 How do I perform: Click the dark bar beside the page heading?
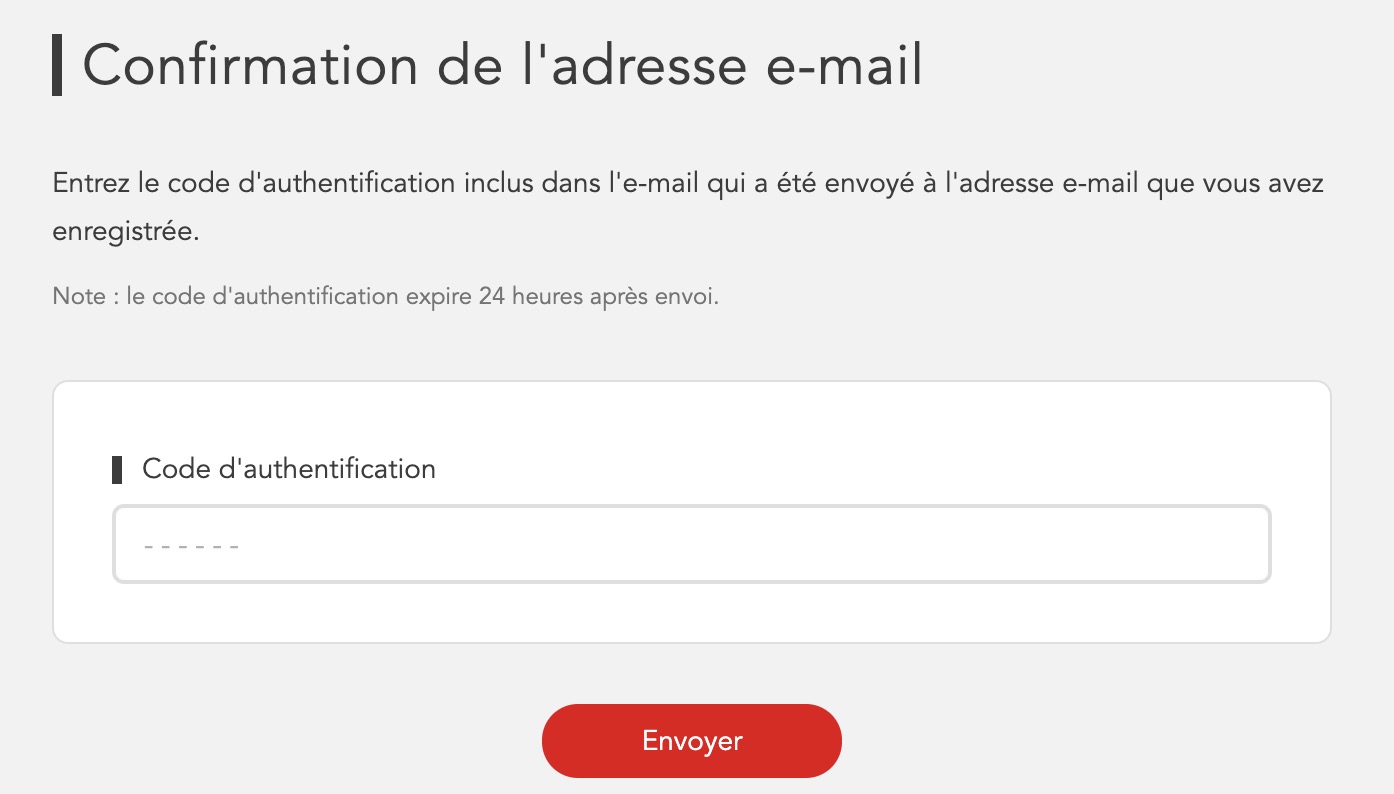coord(57,65)
